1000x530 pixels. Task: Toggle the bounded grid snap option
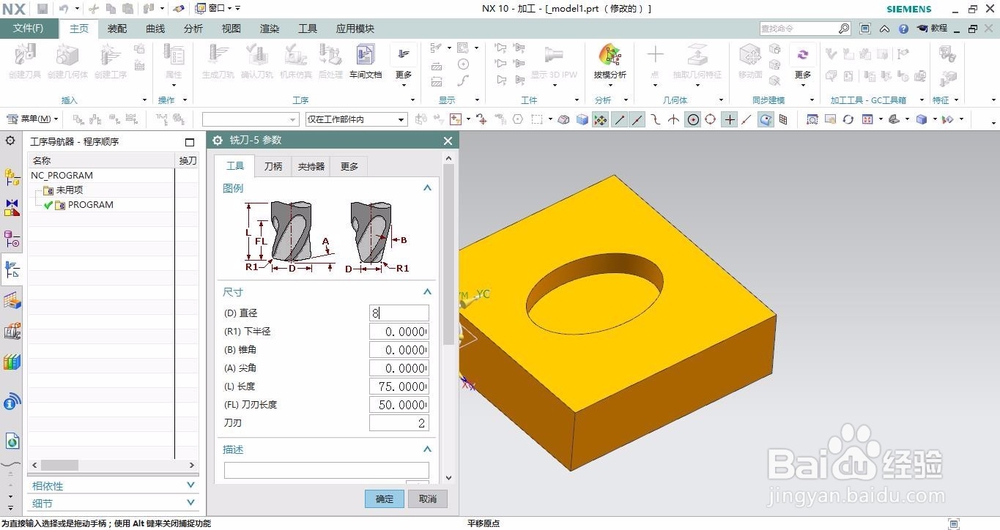pyautogui.click(x=783, y=119)
